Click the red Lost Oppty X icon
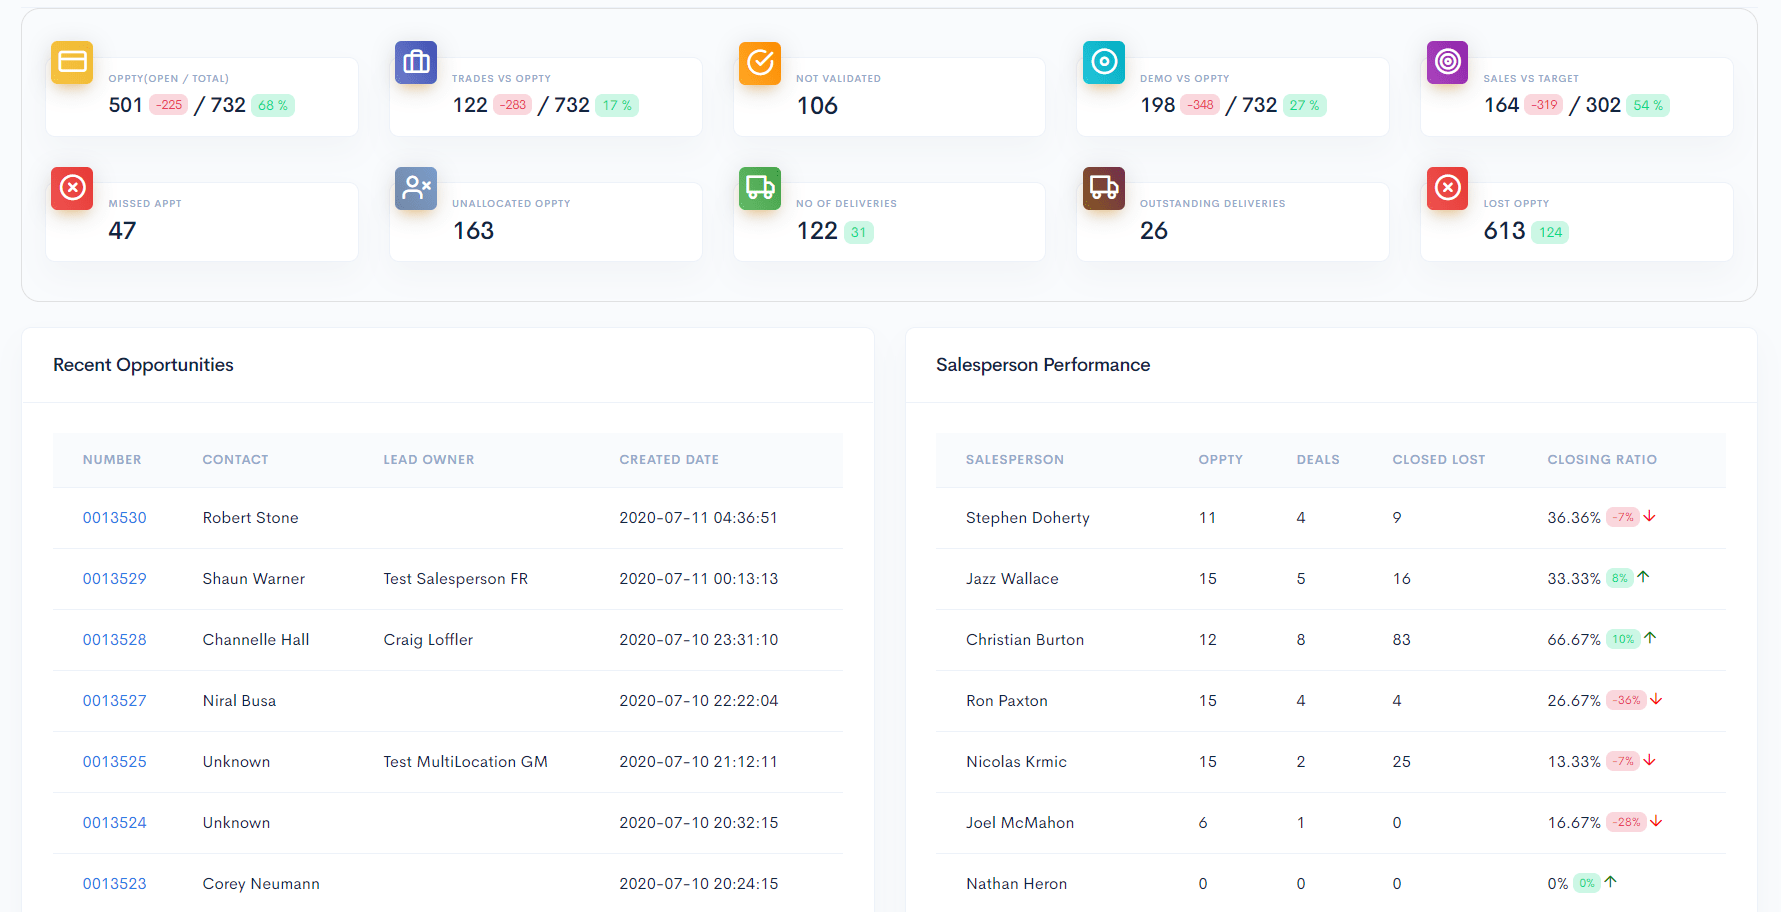 pos(1447,188)
